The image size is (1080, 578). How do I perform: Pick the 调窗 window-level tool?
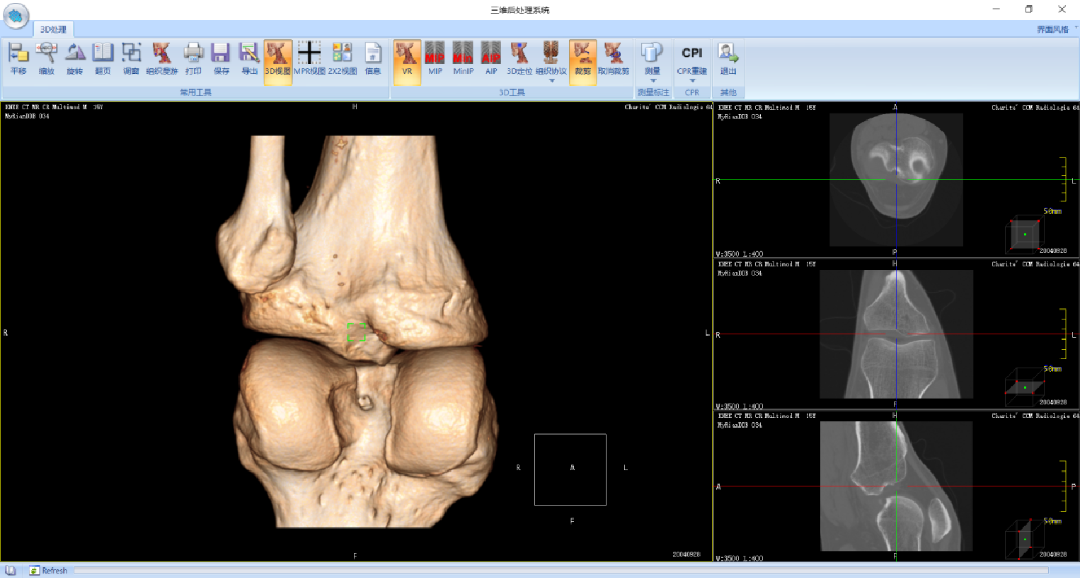131,59
